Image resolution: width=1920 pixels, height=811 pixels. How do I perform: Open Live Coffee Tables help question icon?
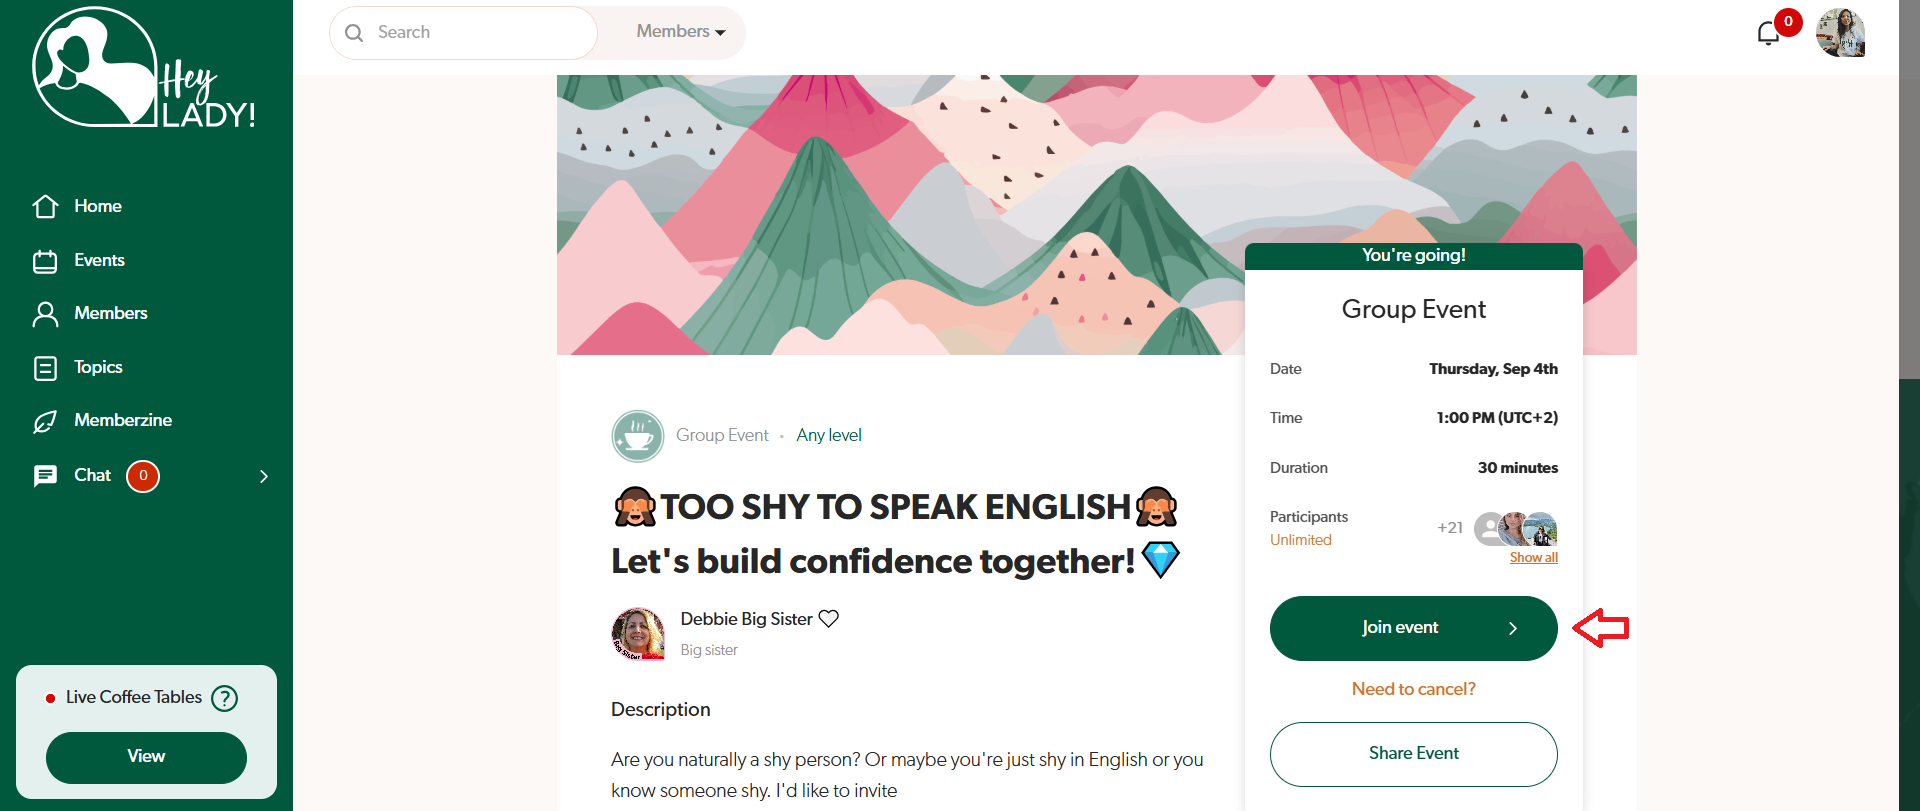[225, 698]
